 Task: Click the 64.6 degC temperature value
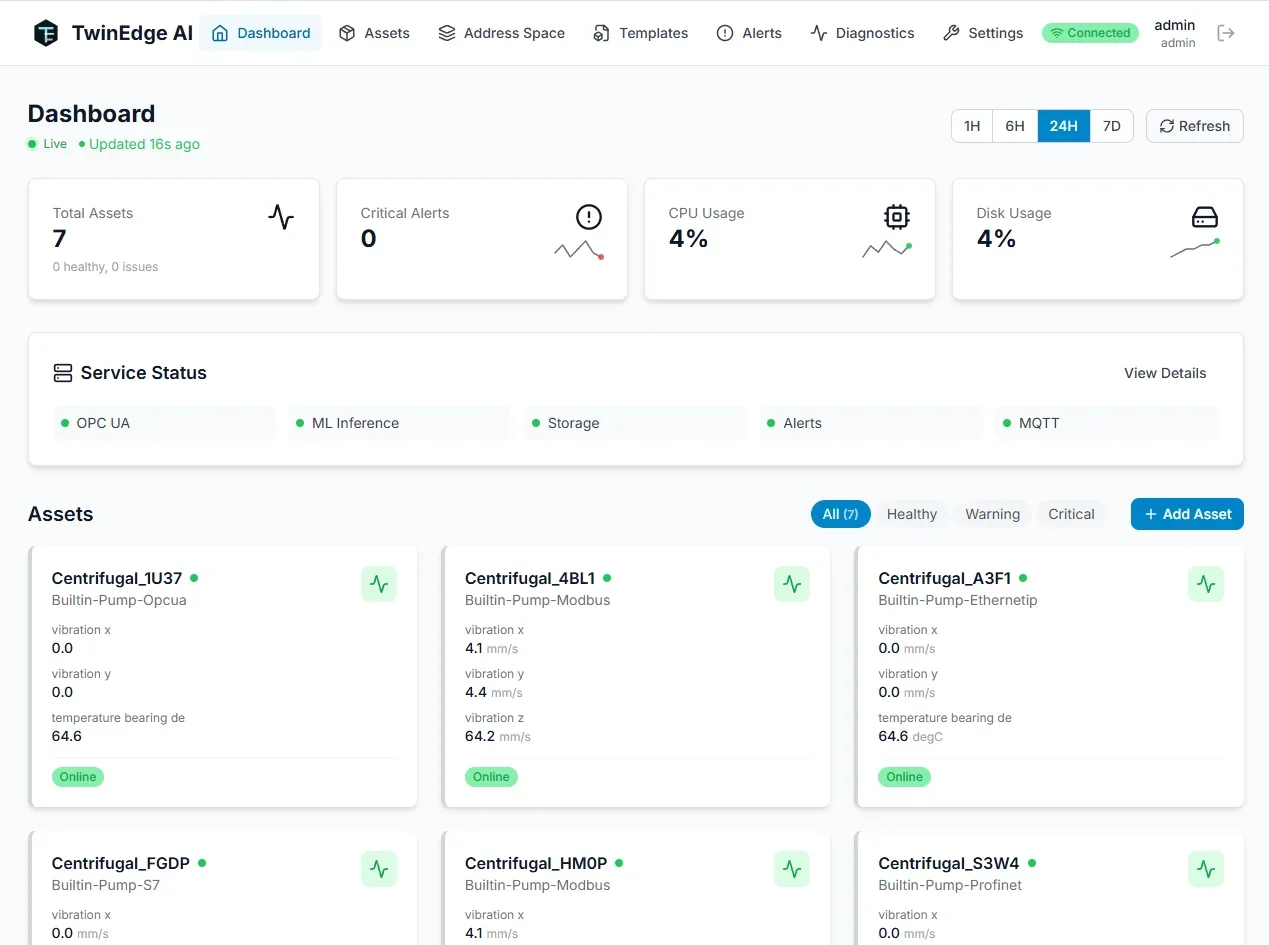pos(911,736)
